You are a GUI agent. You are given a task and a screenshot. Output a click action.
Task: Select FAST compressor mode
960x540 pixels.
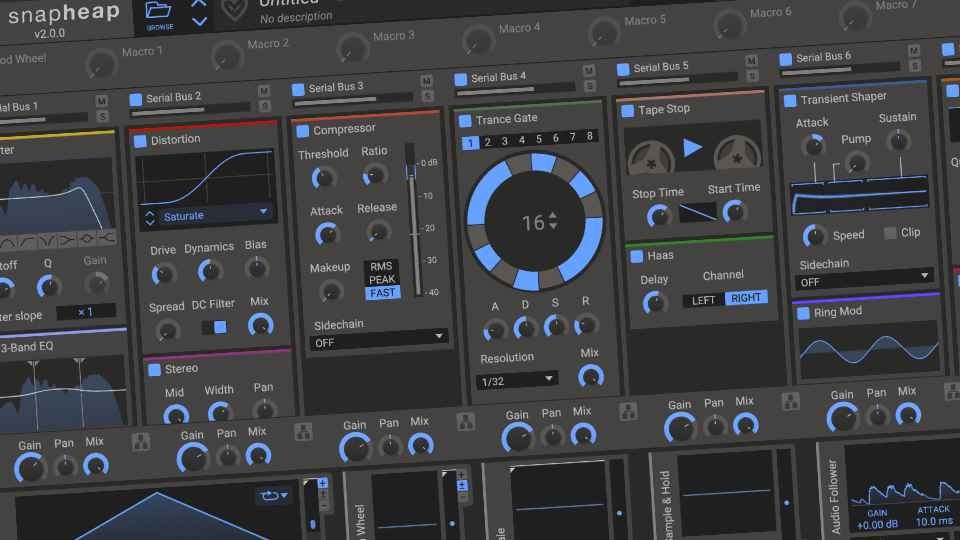pyautogui.click(x=383, y=293)
